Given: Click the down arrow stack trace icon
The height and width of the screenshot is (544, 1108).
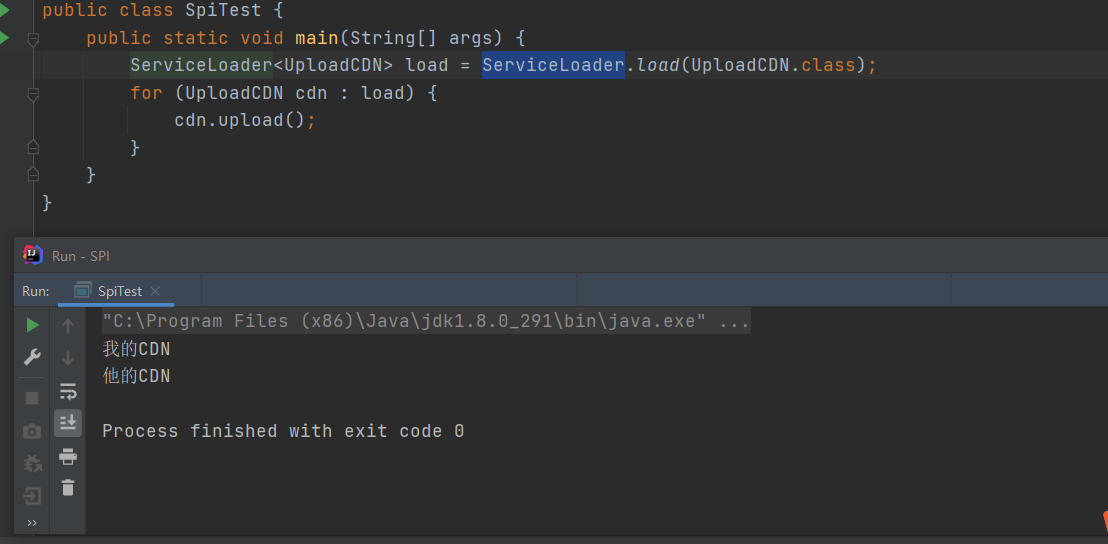Looking at the screenshot, I should (x=68, y=357).
